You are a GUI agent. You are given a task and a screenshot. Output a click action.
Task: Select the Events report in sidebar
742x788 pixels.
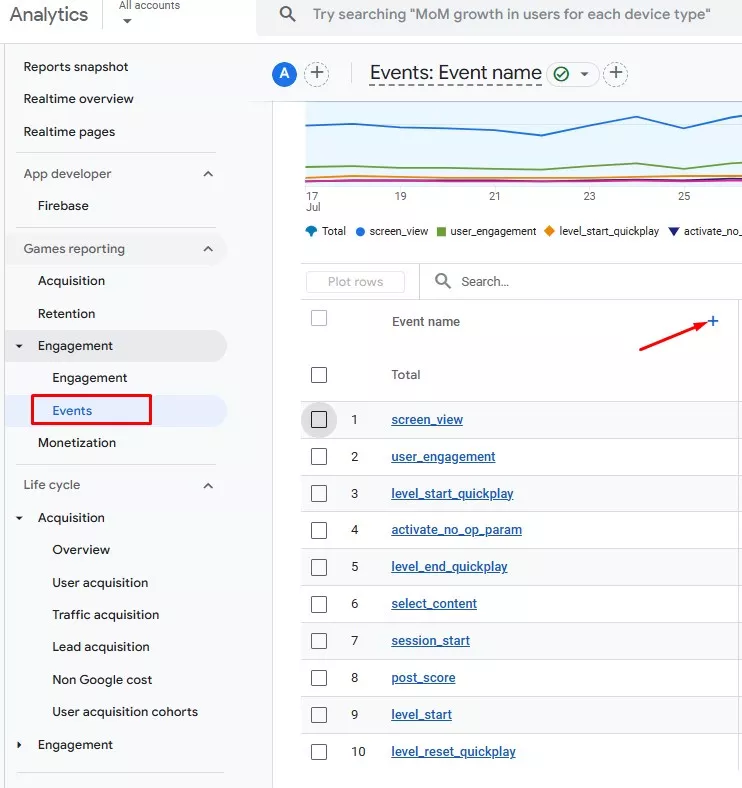coord(72,411)
